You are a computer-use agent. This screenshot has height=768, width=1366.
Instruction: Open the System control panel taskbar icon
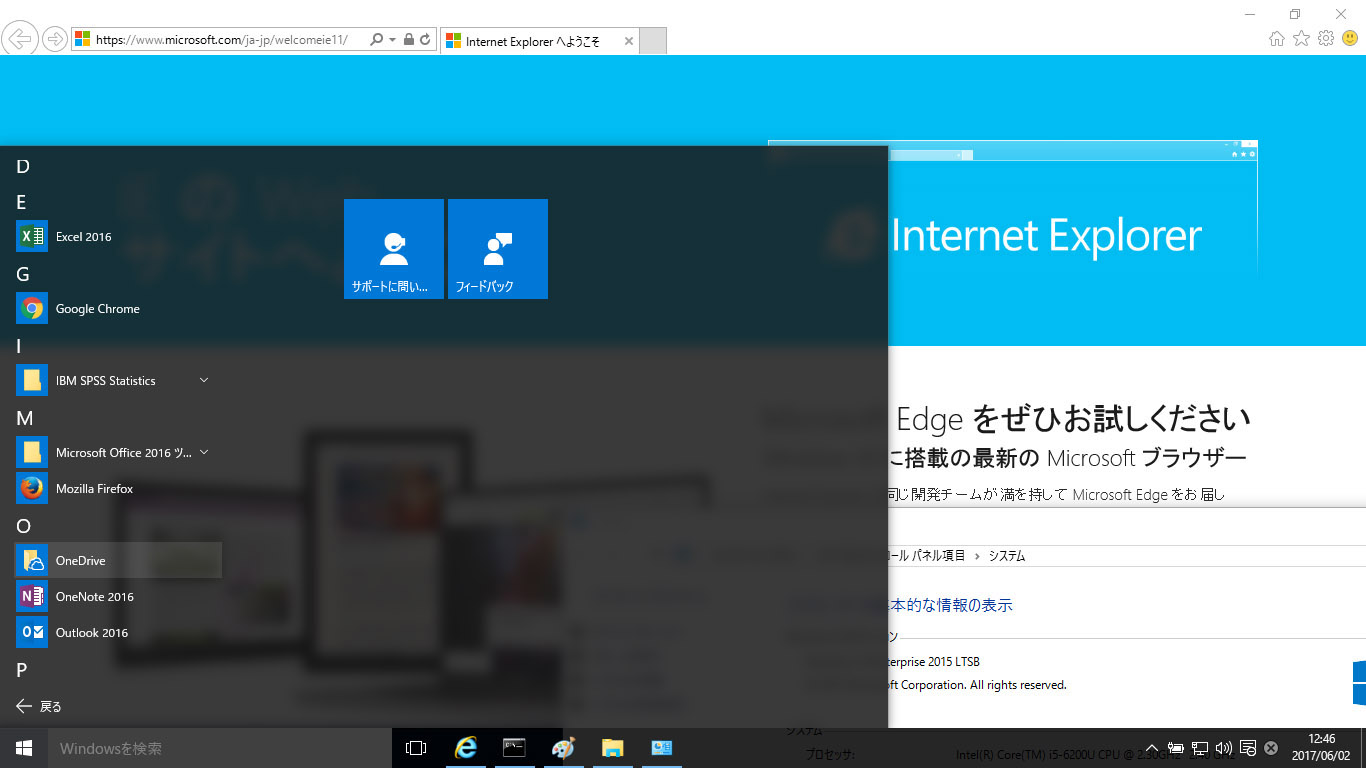tap(661, 748)
